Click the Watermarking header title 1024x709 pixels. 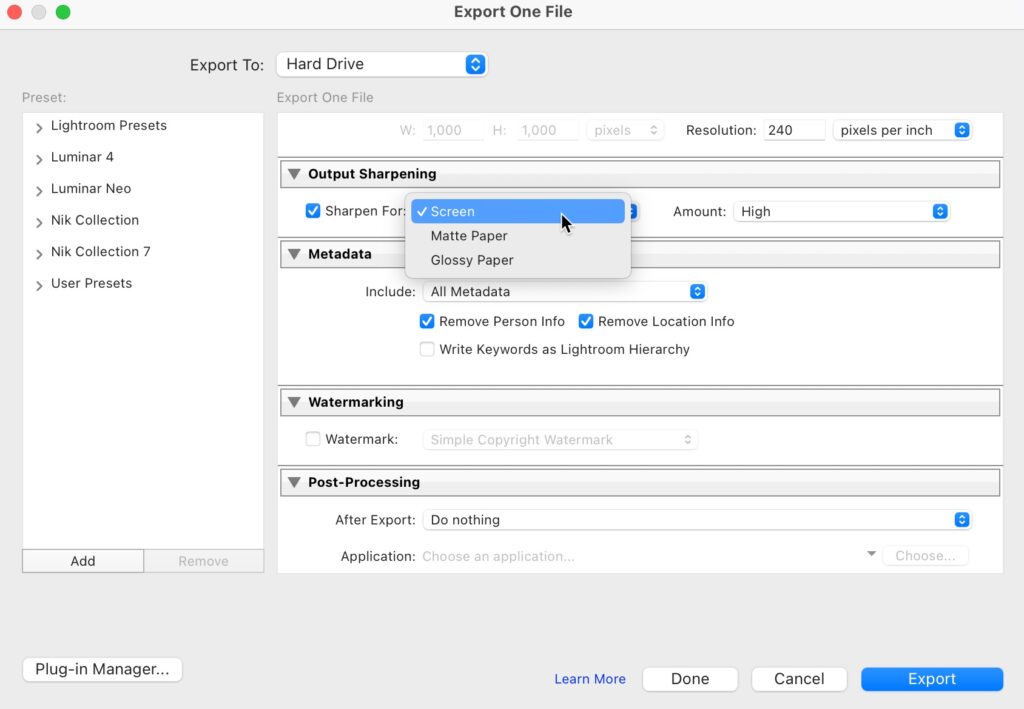coord(356,402)
